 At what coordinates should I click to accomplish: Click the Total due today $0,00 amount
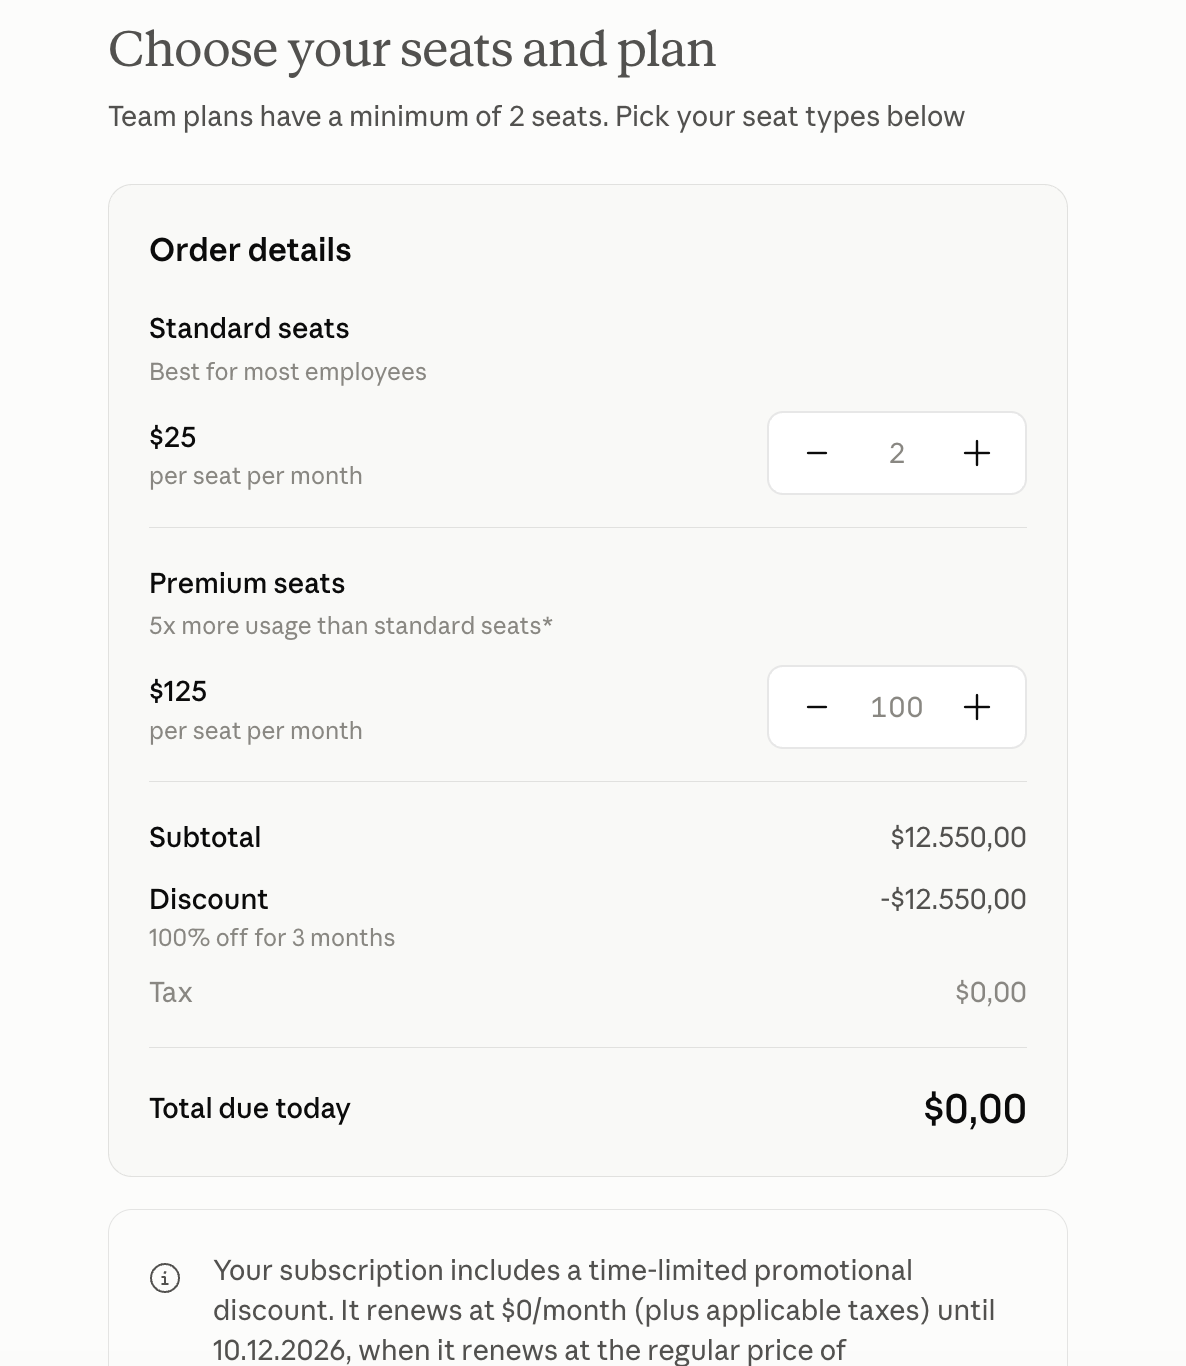pyautogui.click(x=975, y=1109)
